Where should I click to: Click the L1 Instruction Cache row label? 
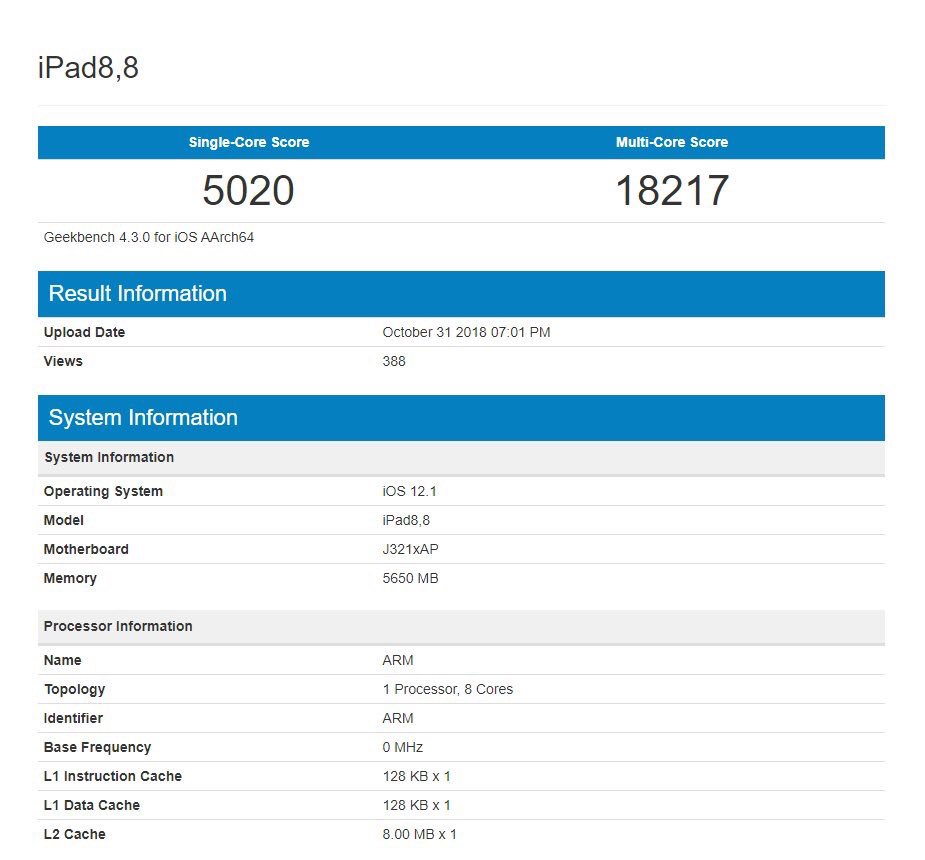(x=113, y=776)
